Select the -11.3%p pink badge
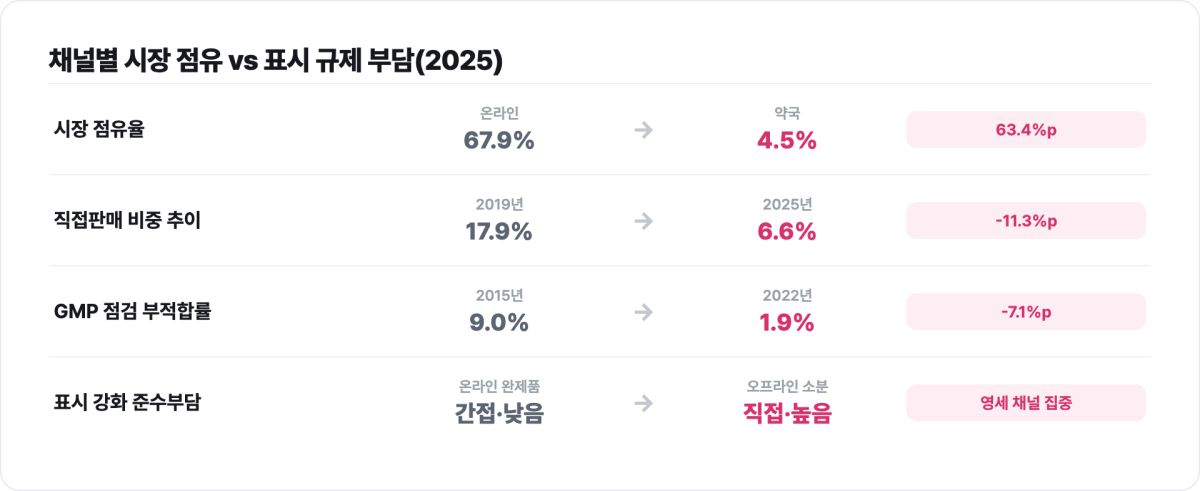Viewport: 1200px width, 491px height. [1026, 221]
